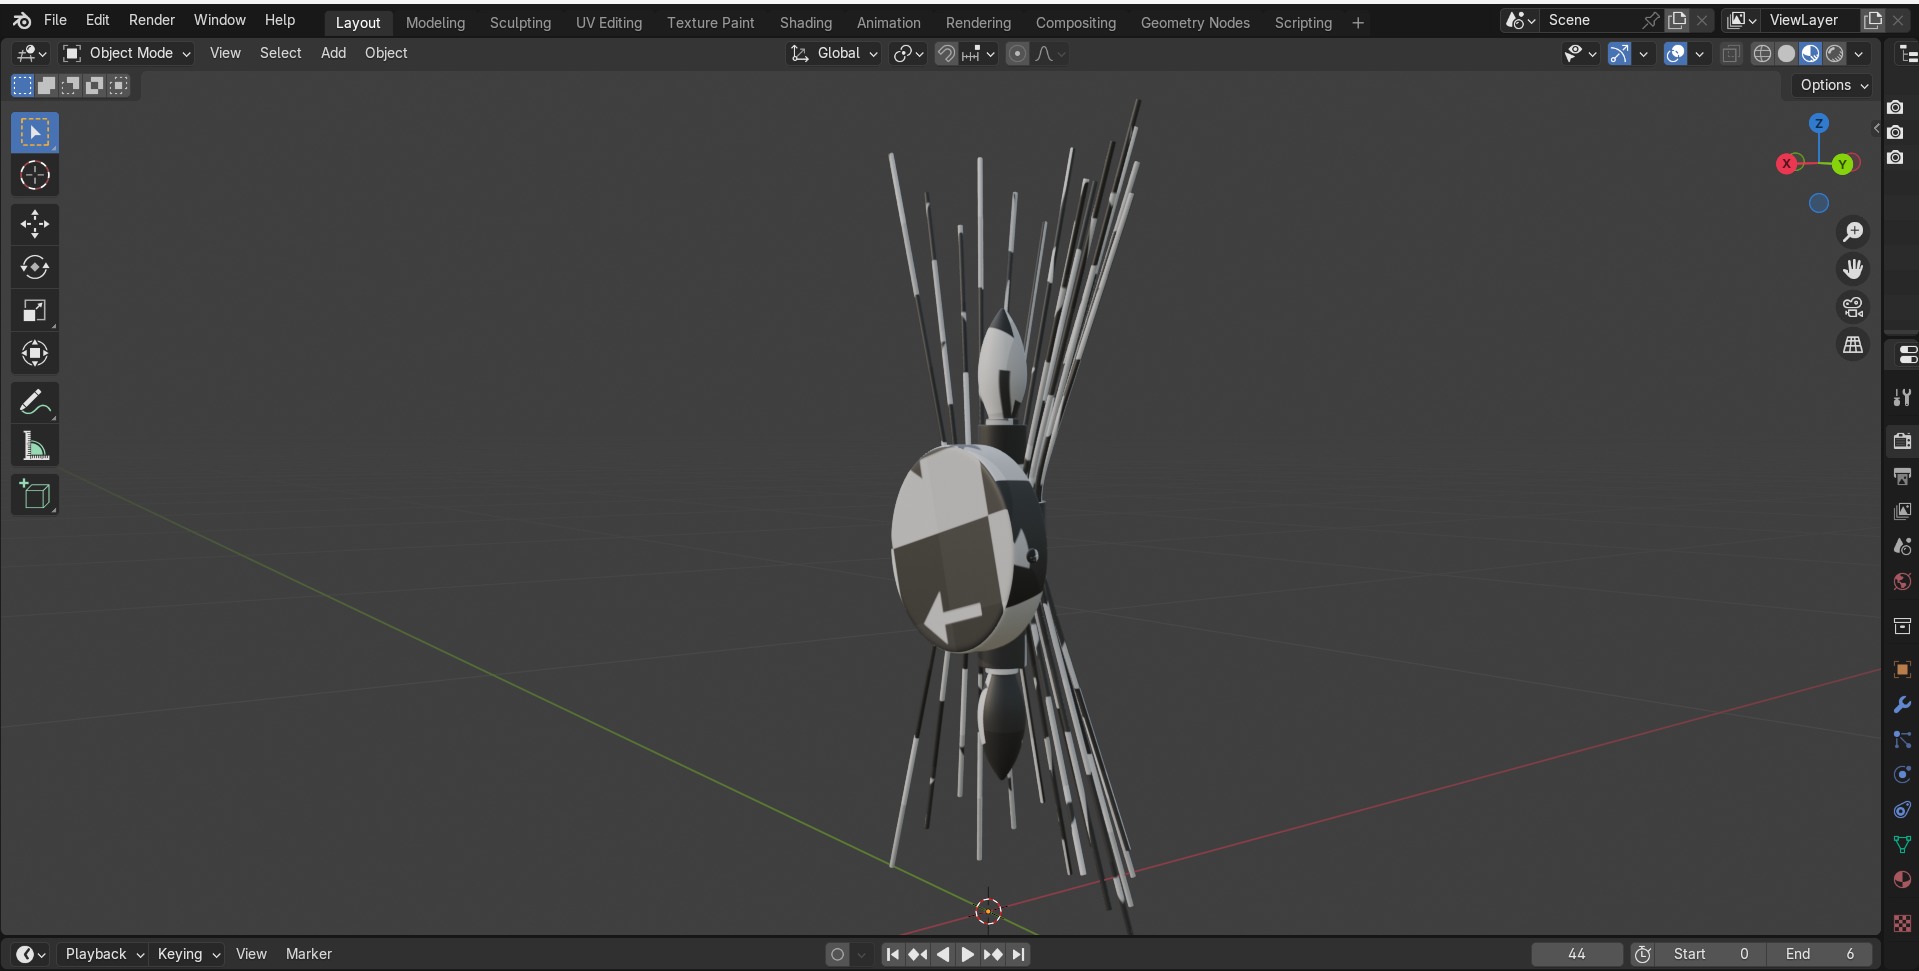Screen dimensions: 1919x971
Task: Toggle the camera view icon
Action: (x=1853, y=307)
